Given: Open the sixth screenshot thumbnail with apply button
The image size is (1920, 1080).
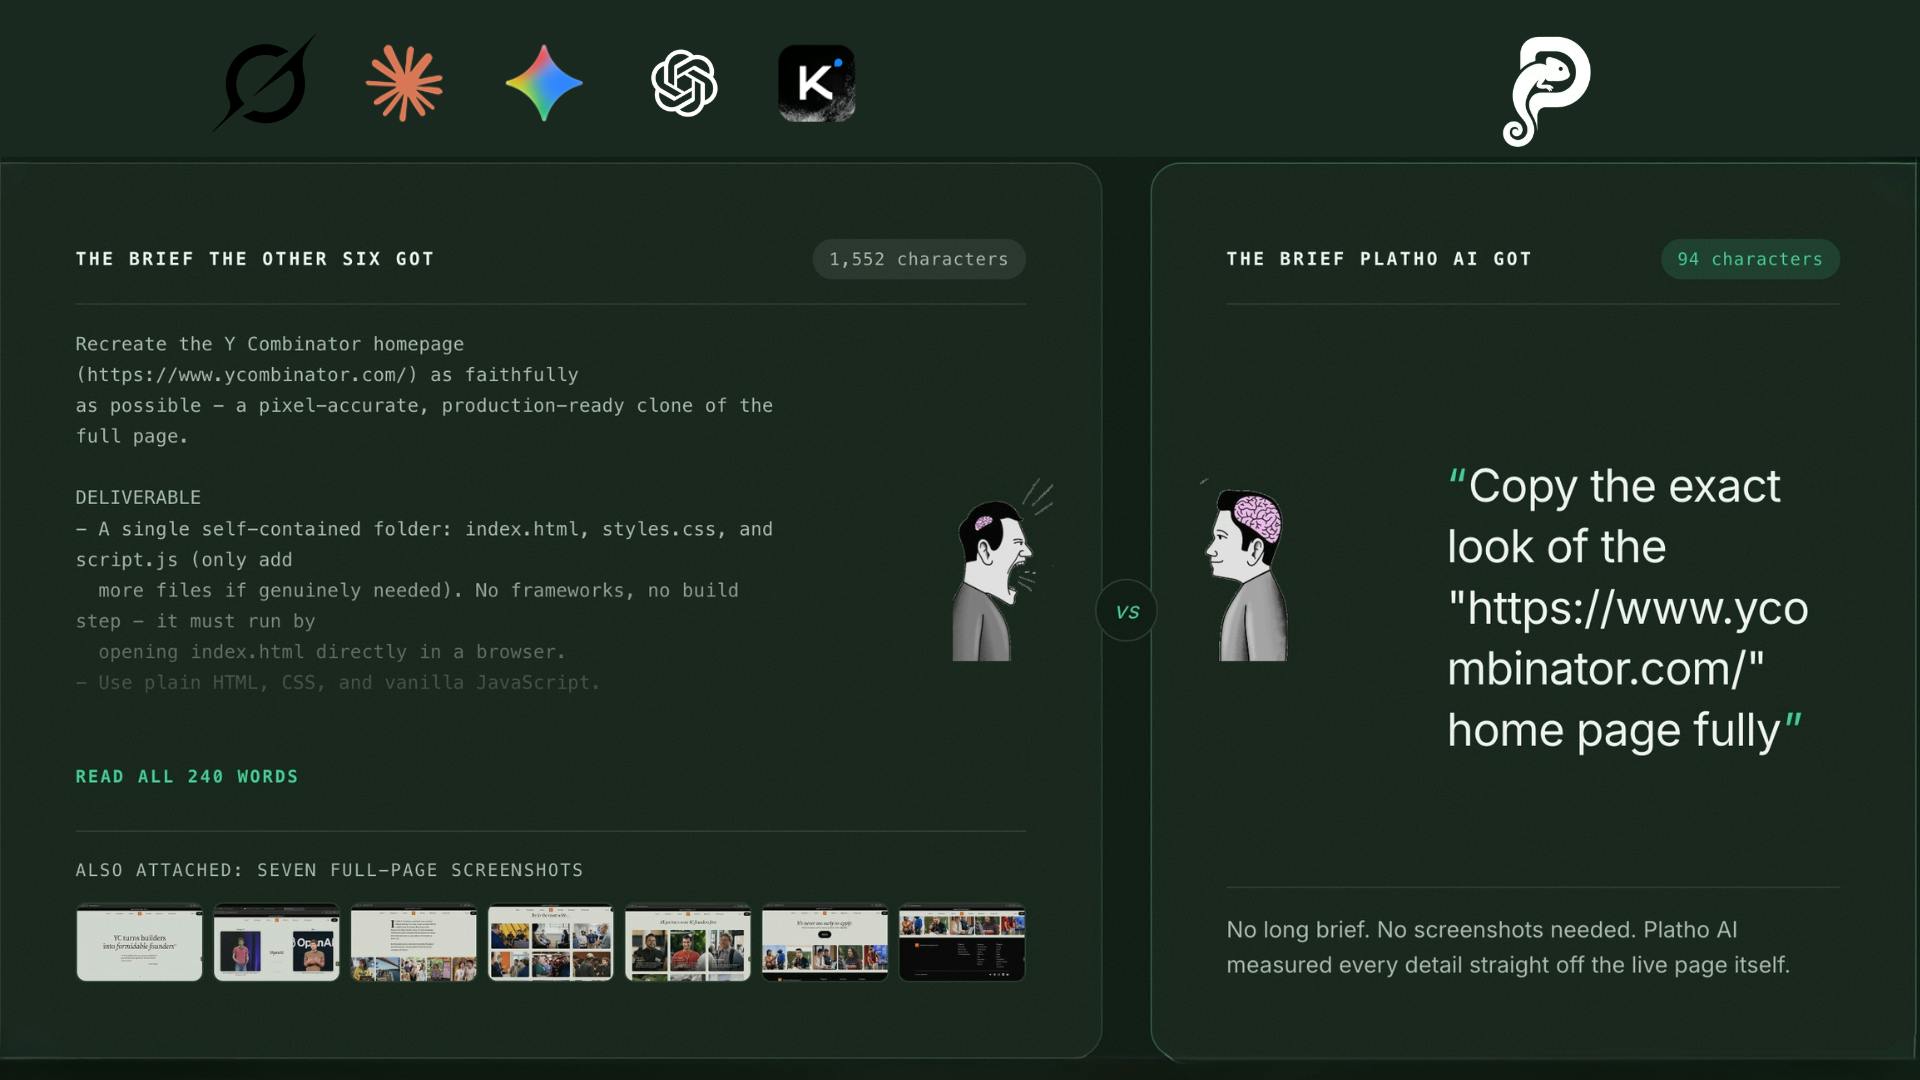Looking at the screenshot, I should 824,942.
